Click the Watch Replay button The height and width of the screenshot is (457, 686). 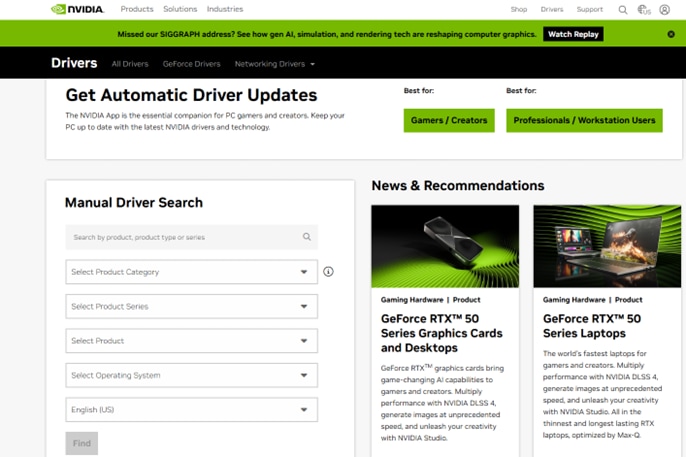[573, 34]
